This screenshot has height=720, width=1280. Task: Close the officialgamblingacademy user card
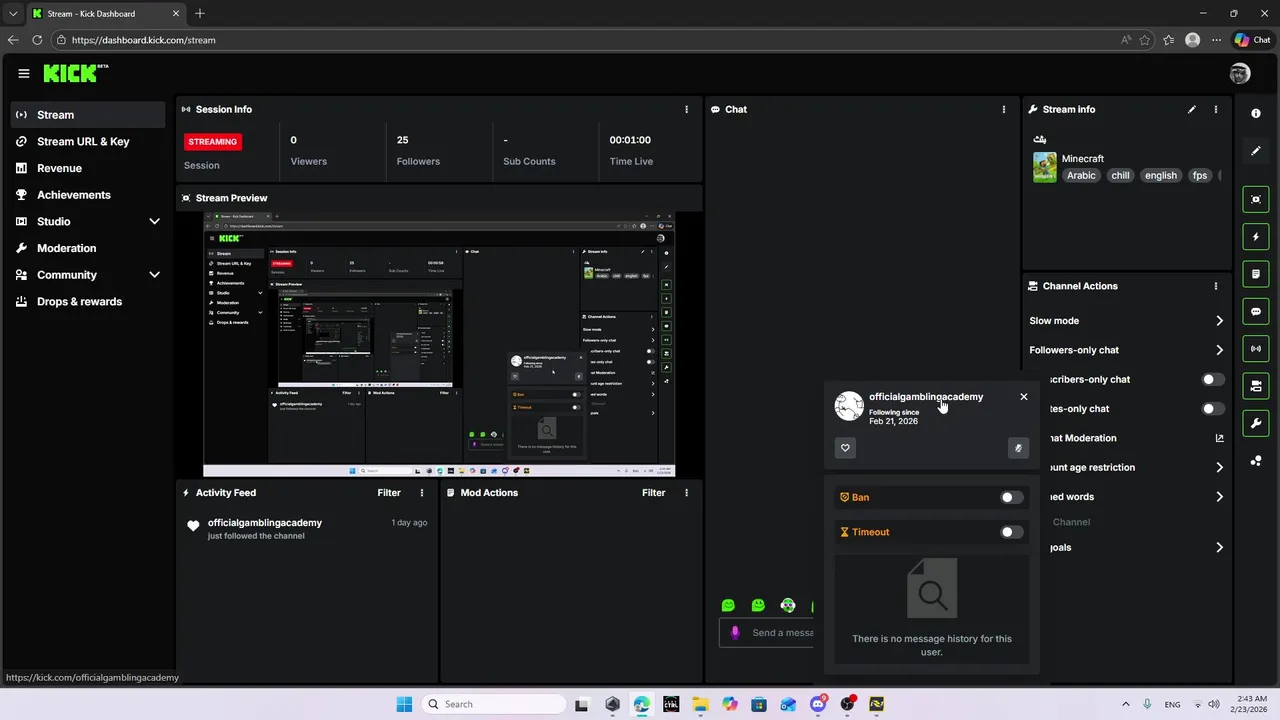1024,397
